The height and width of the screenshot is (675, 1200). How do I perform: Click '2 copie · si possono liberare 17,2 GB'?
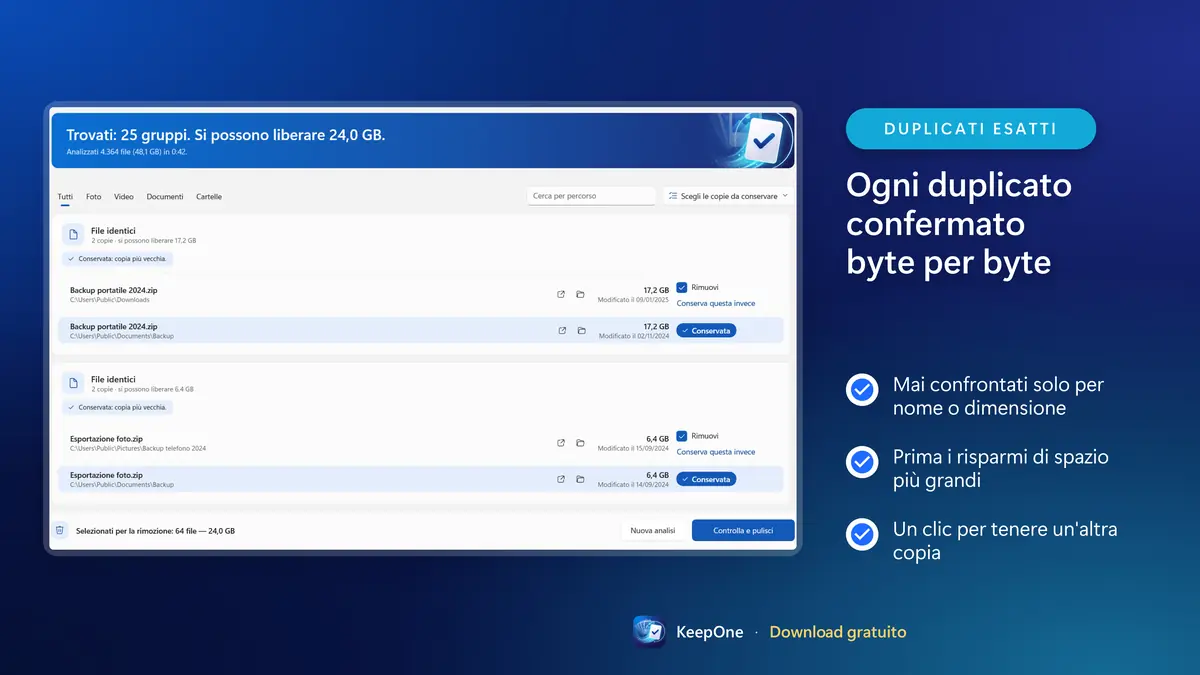pos(144,241)
